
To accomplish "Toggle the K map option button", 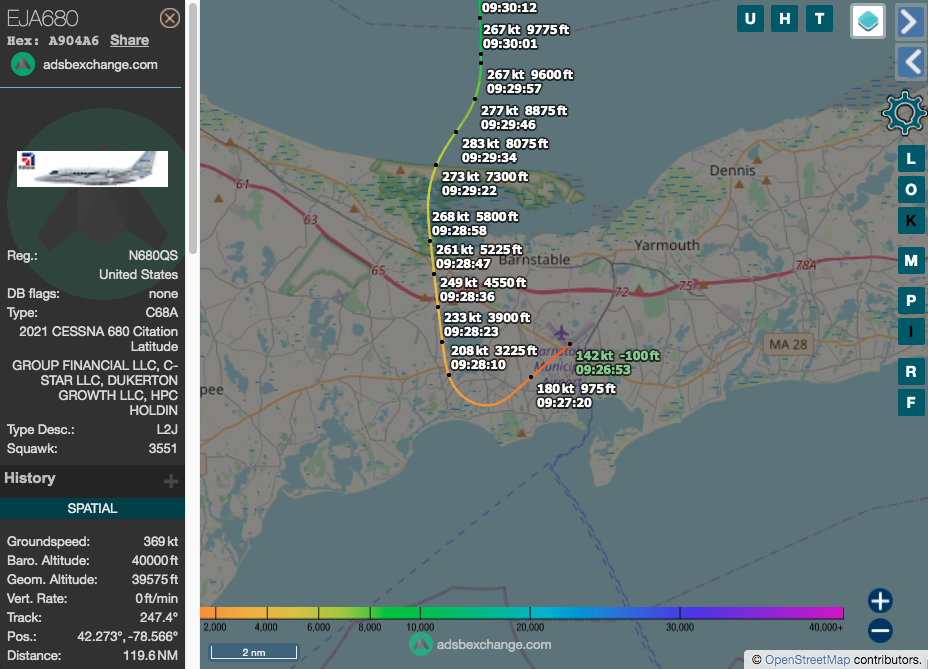I will 911,220.
